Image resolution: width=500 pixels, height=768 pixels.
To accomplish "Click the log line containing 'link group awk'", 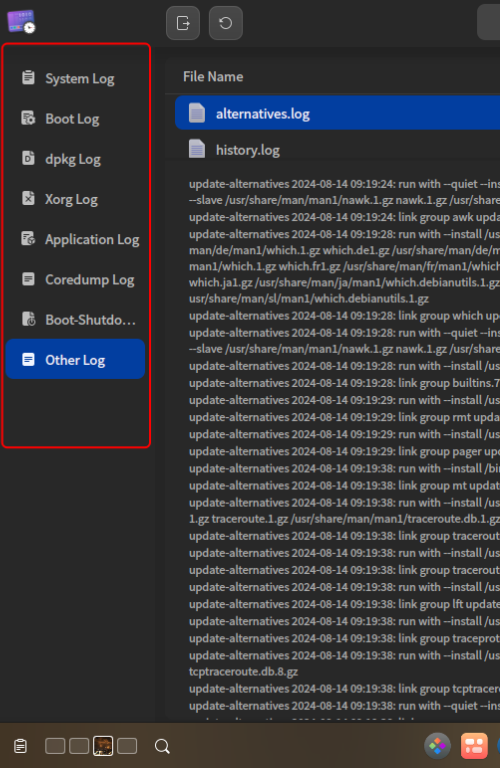I will pos(344,217).
